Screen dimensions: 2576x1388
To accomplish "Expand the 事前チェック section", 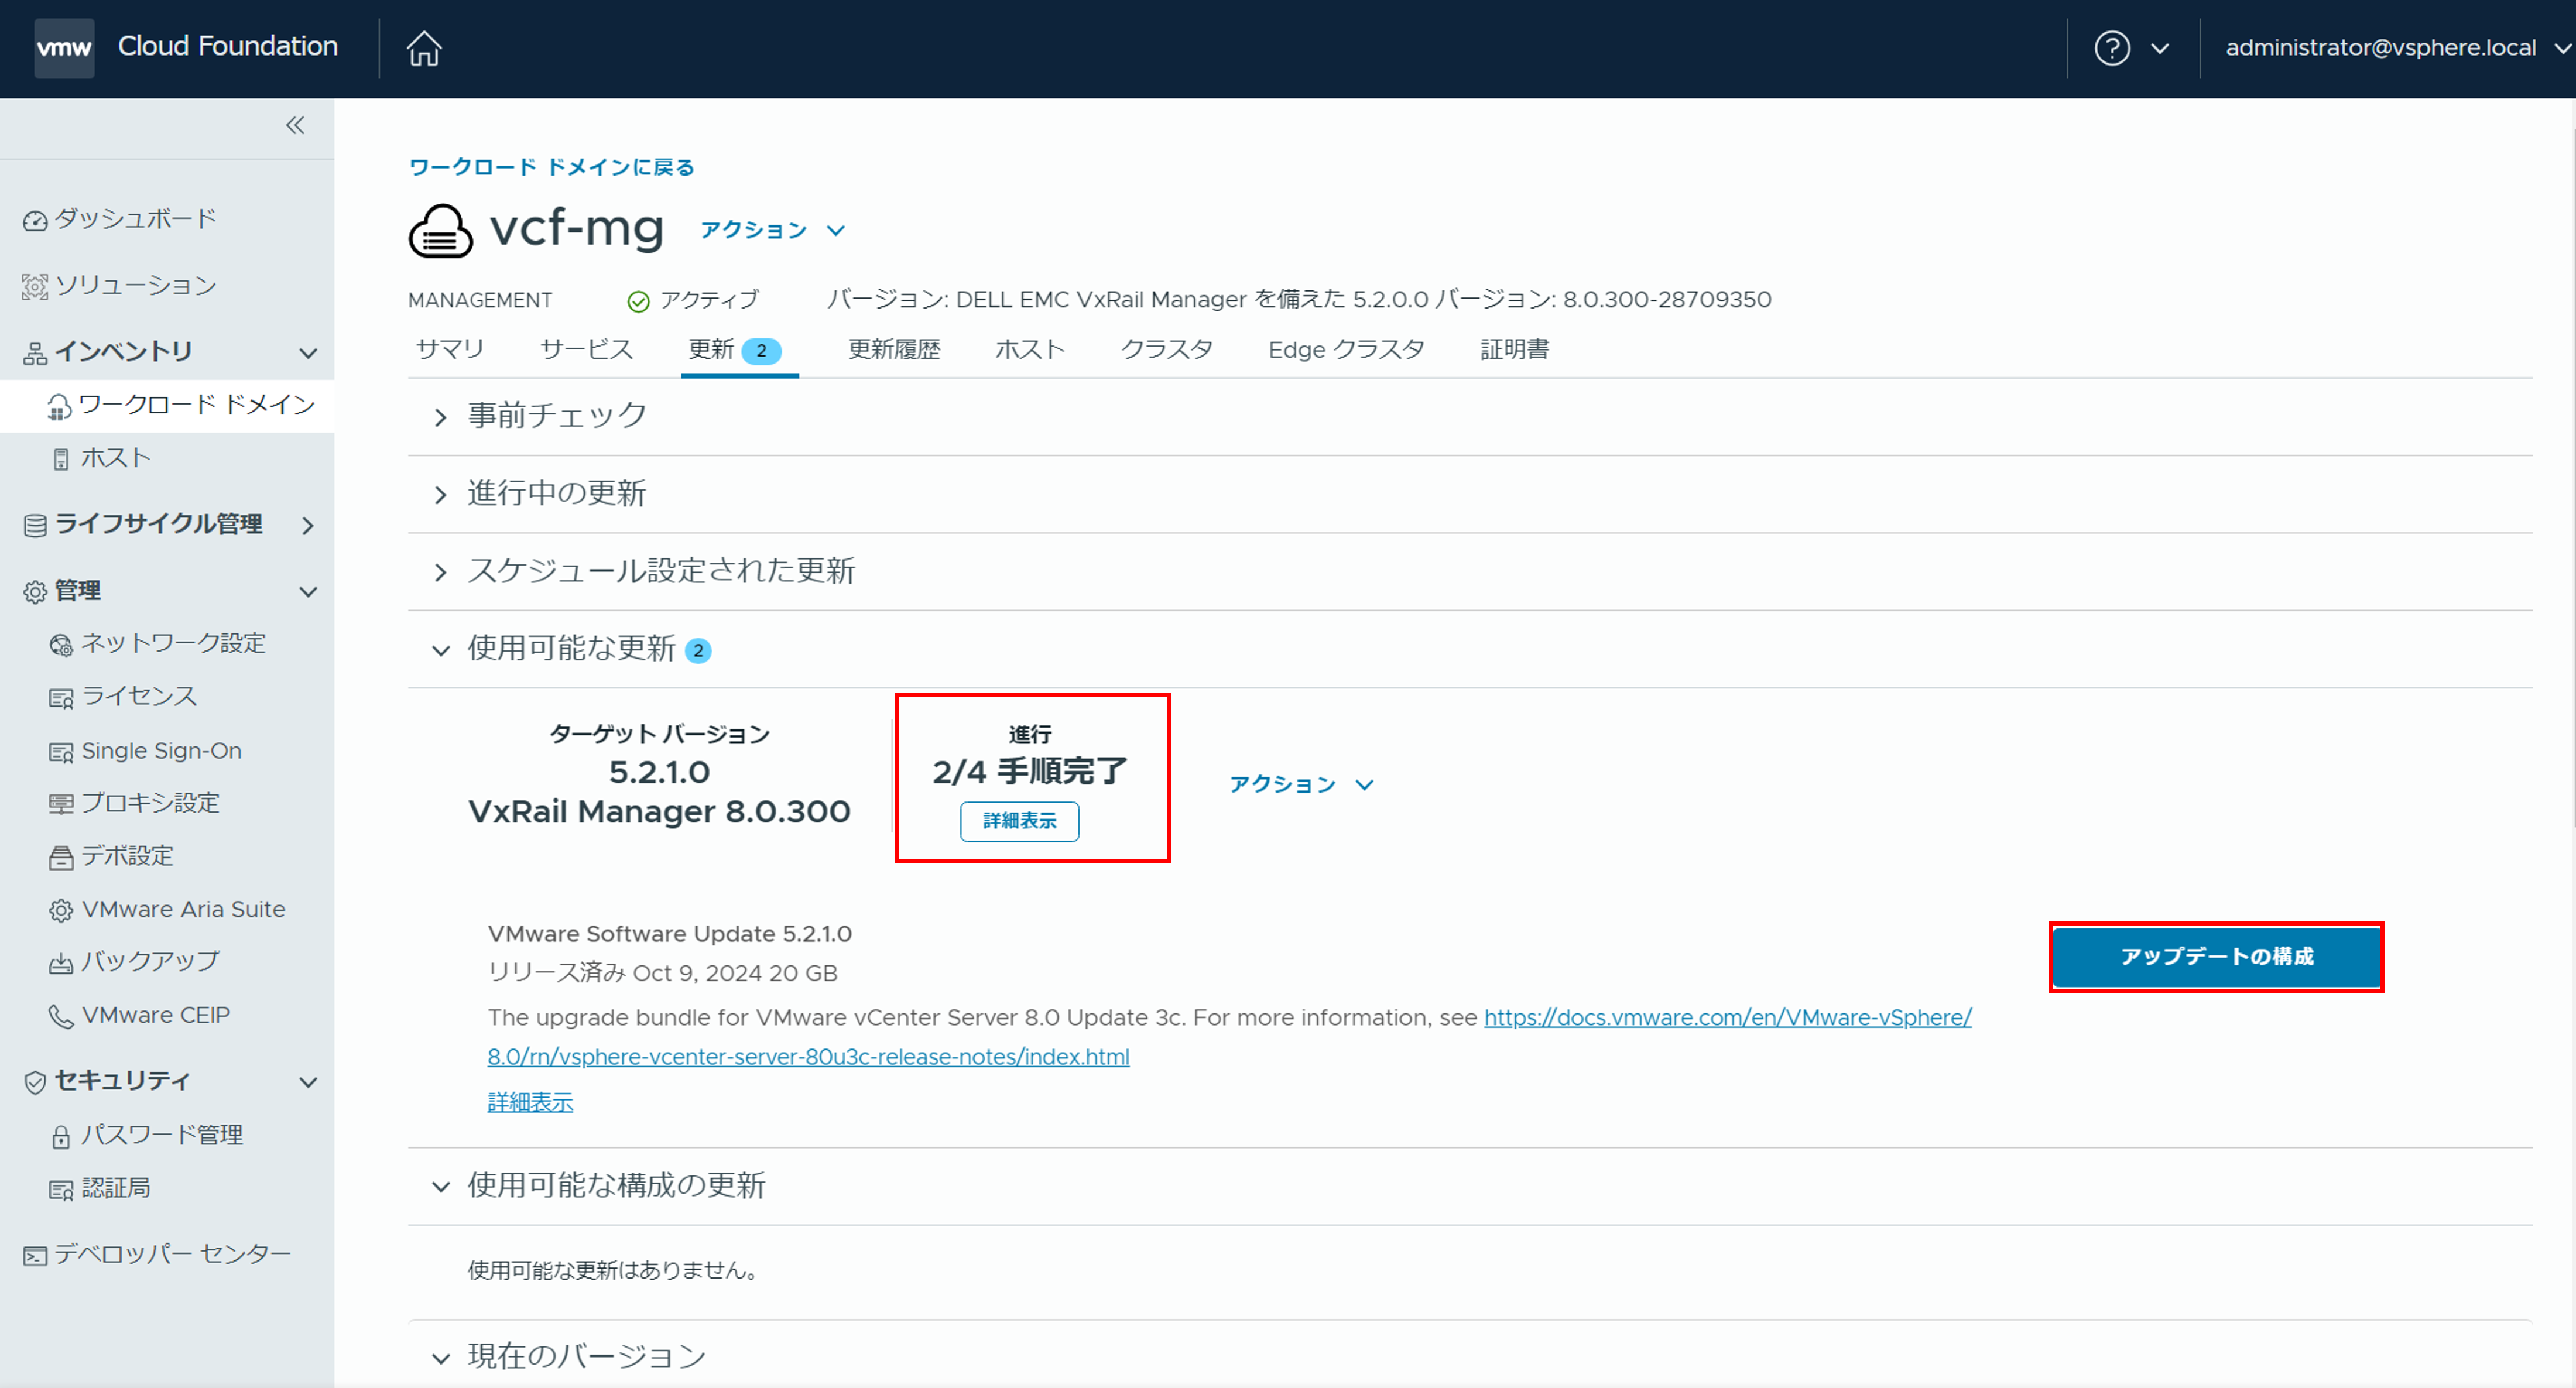I will (440, 417).
